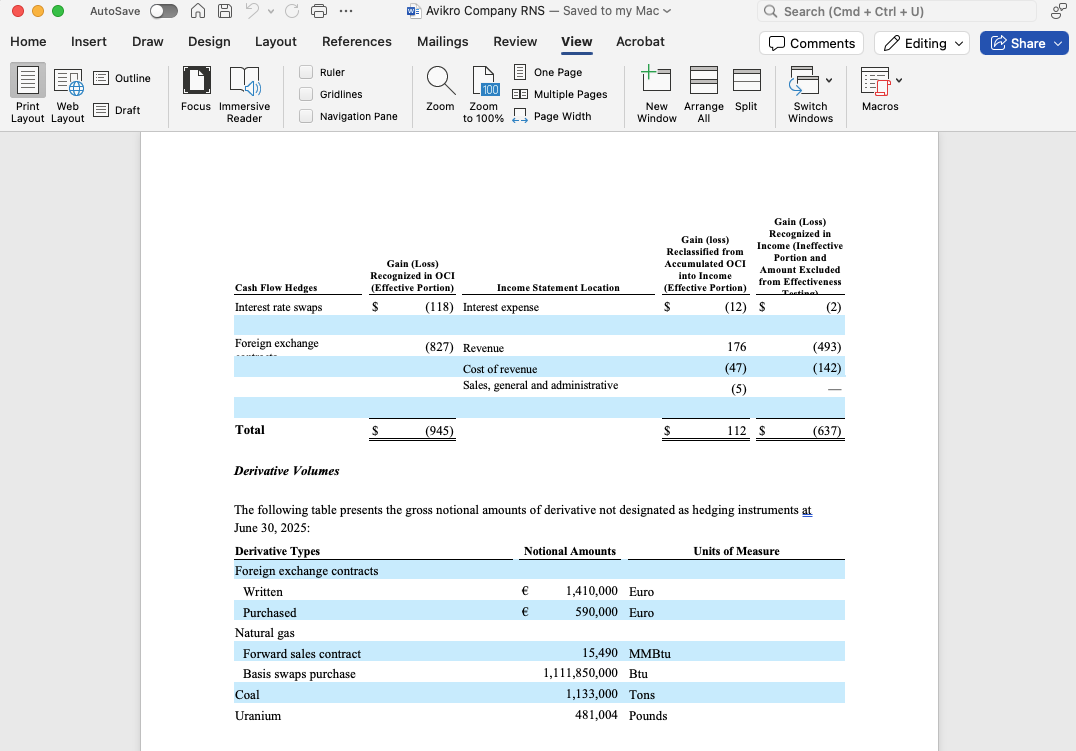The height and width of the screenshot is (751, 1076).
Task: Click the 'Cost of revenue' cell
Action: click(500, 369)
